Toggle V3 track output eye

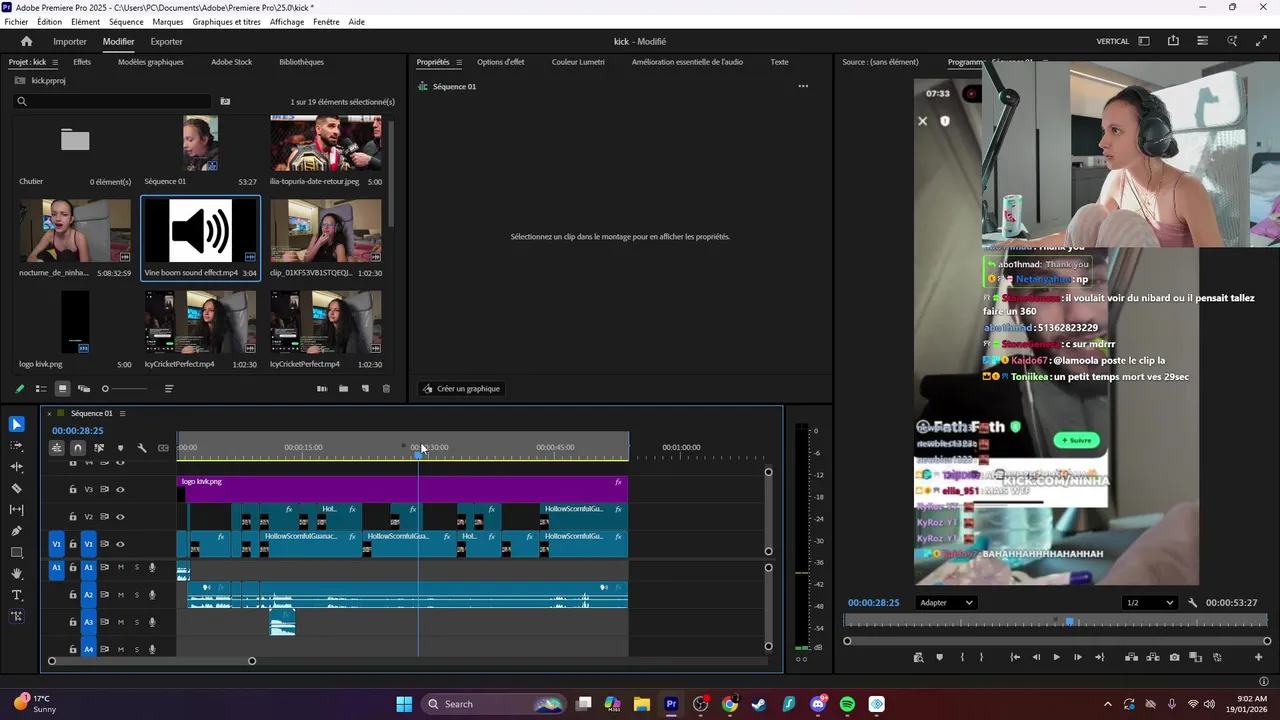120,490
